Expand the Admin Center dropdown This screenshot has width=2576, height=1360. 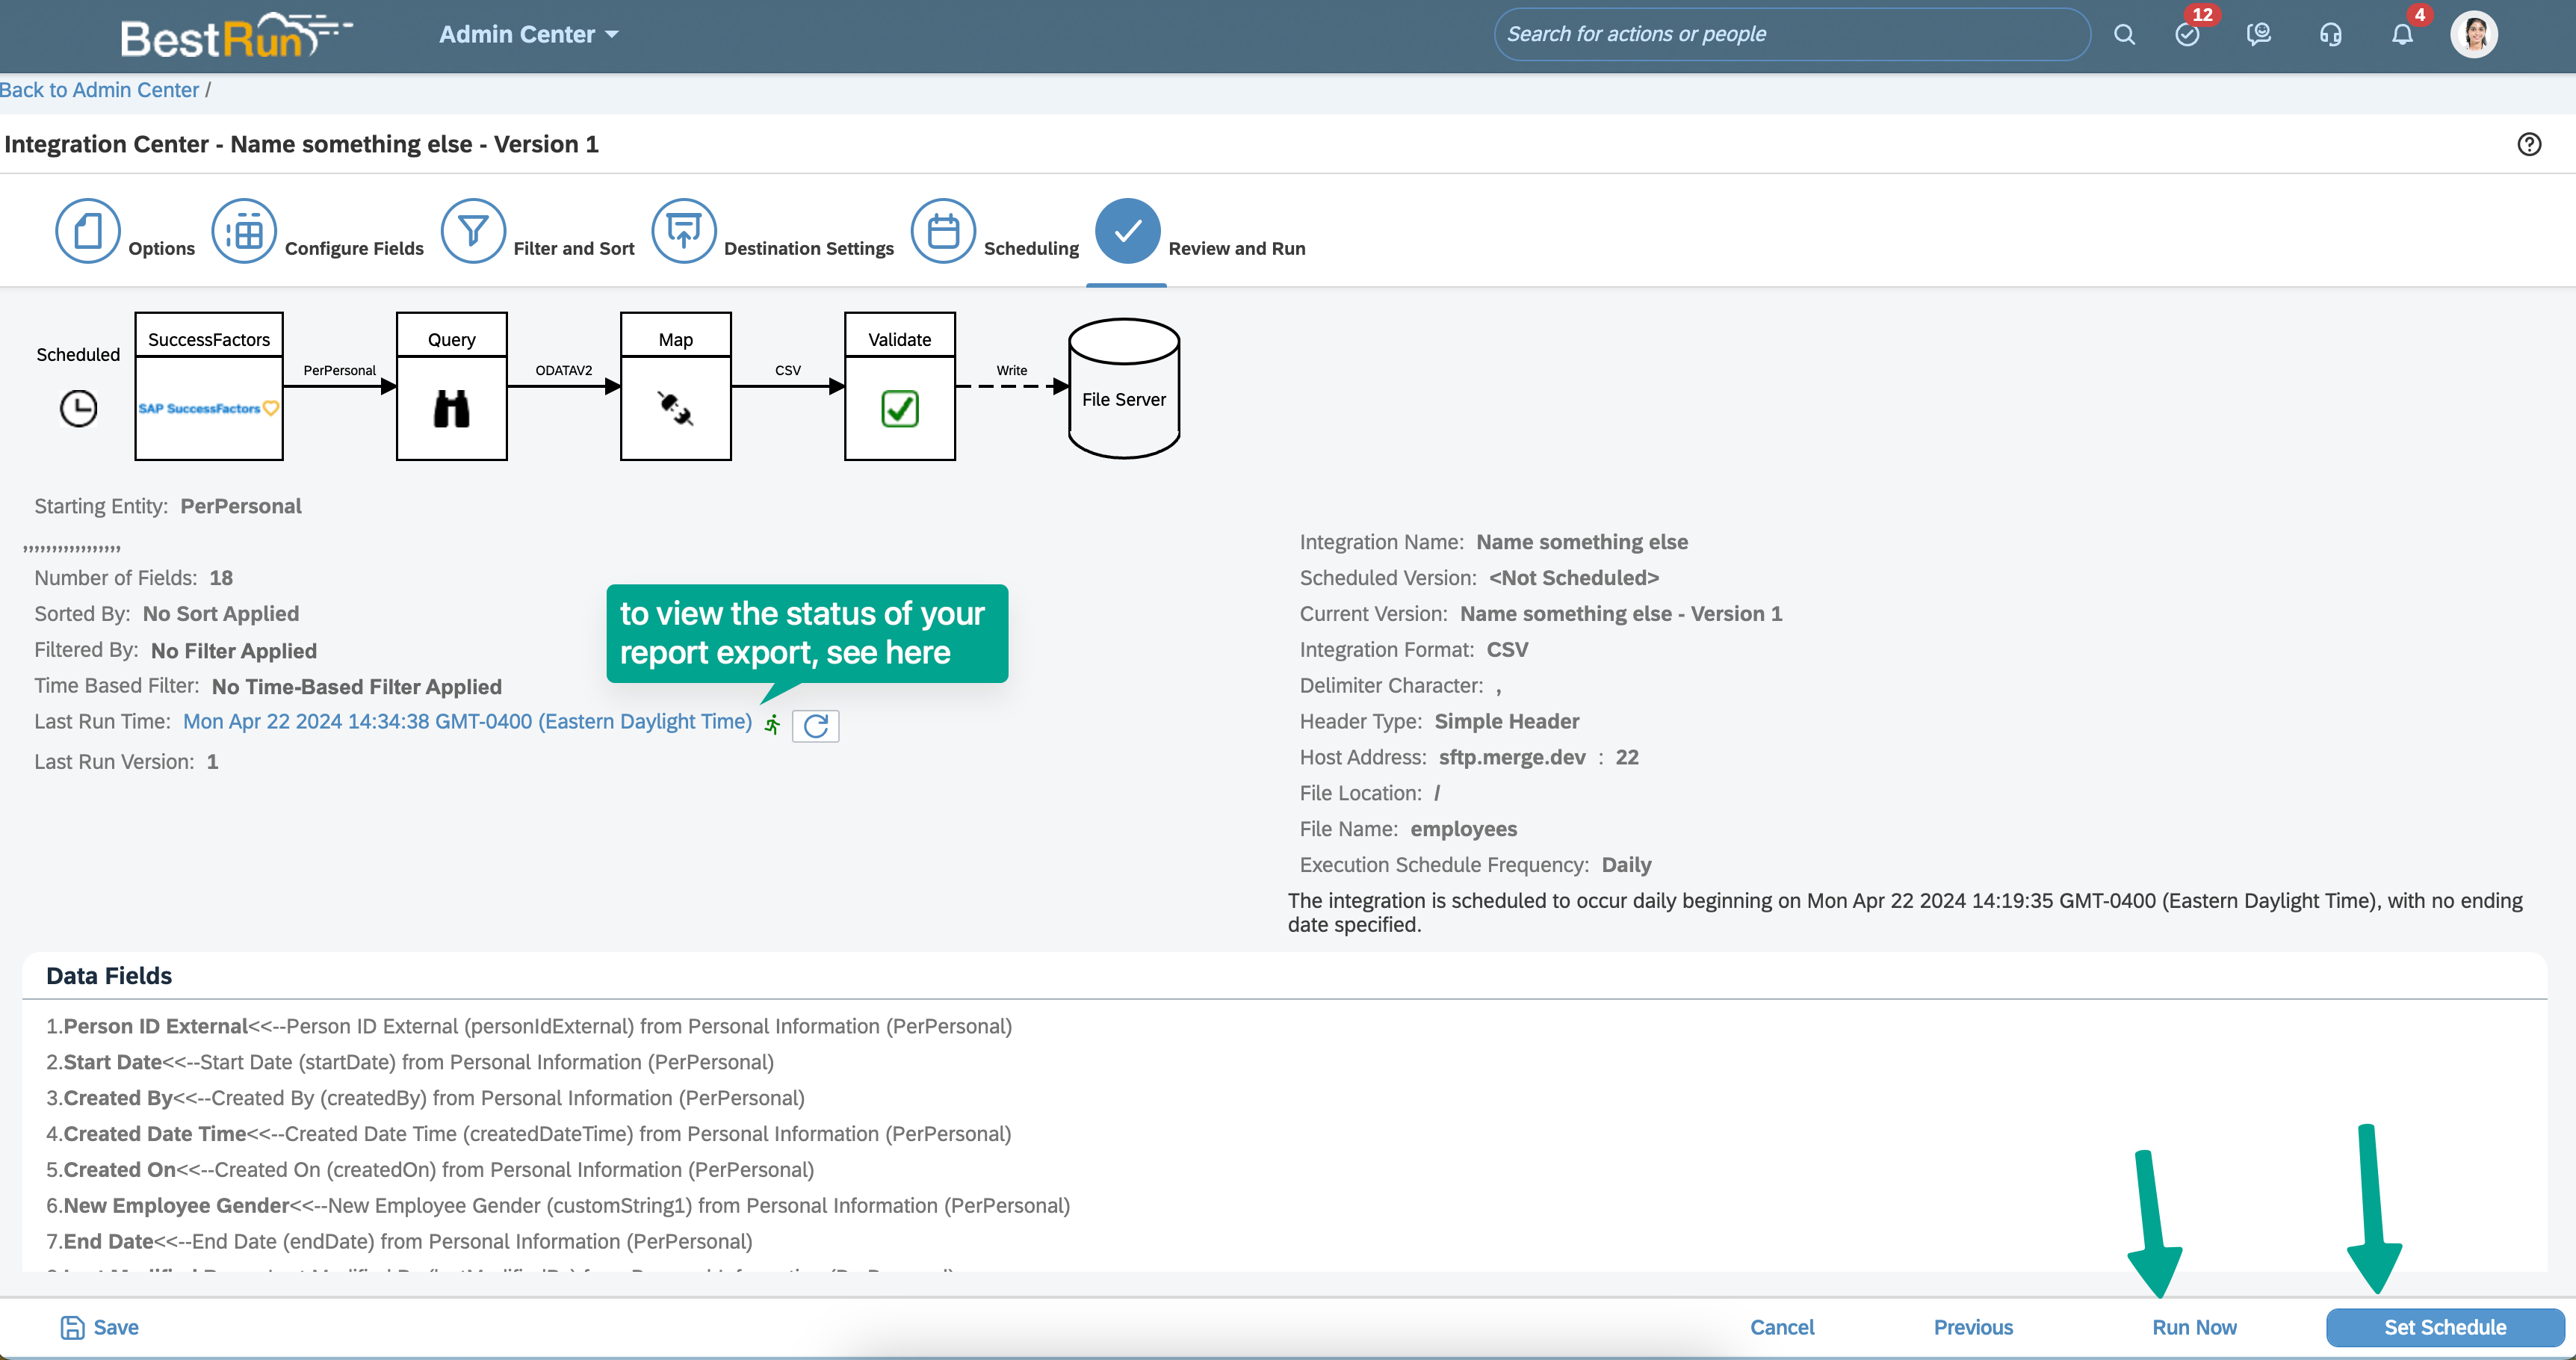(x=528, y=35)
